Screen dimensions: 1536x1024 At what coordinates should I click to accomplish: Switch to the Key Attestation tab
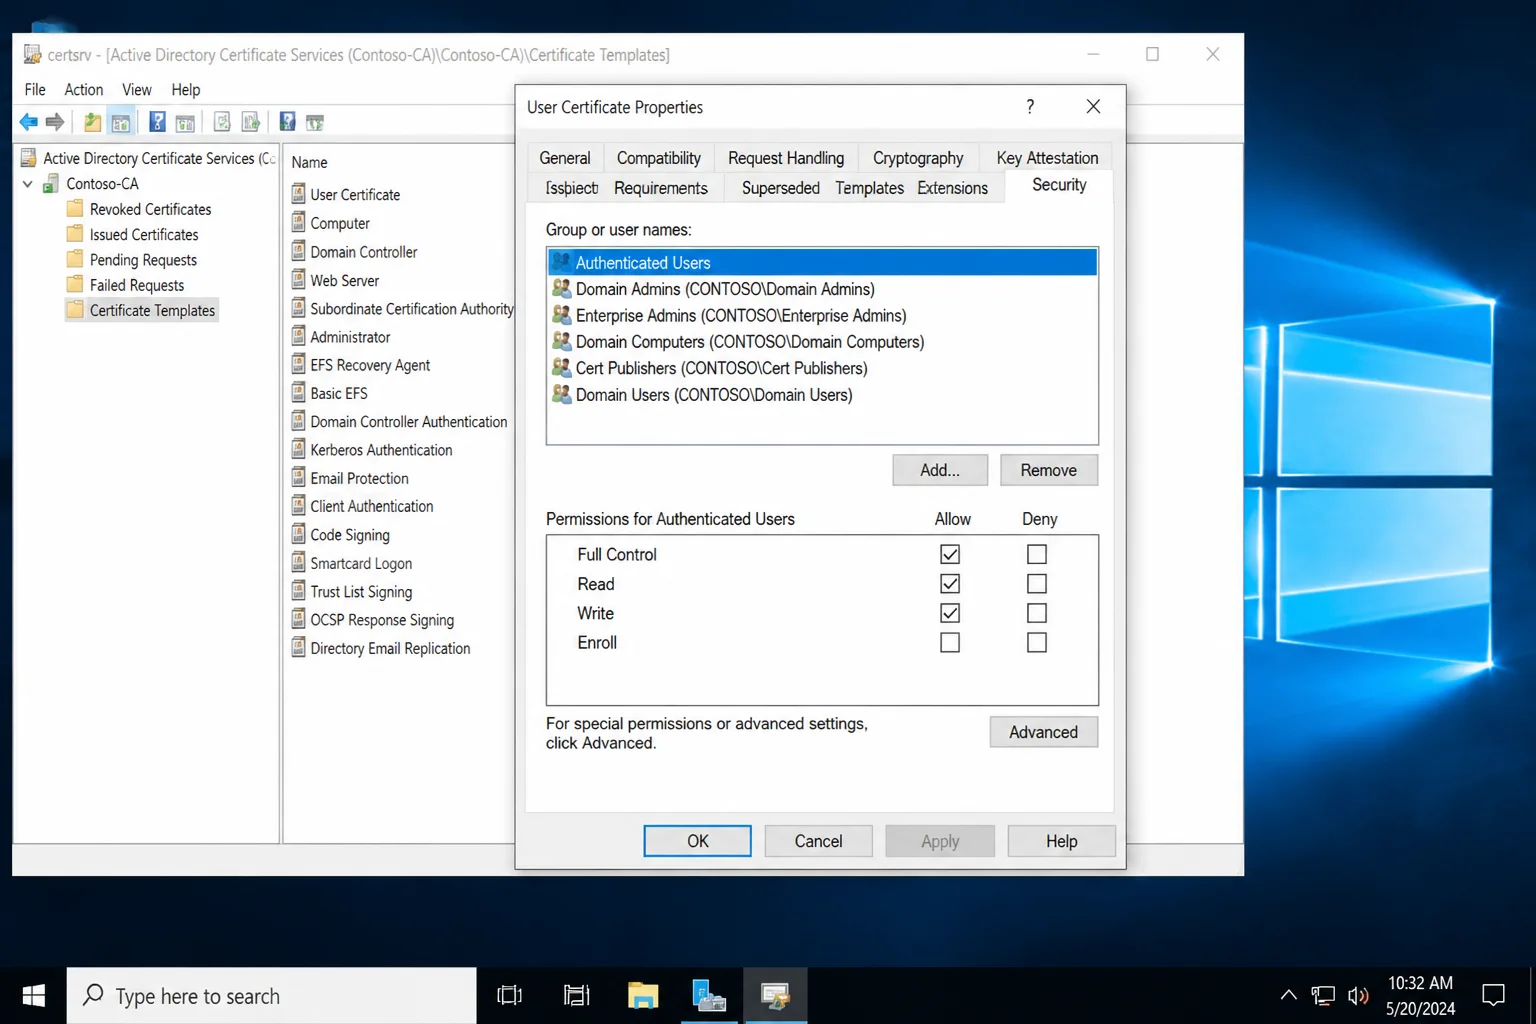point(1047,158)
